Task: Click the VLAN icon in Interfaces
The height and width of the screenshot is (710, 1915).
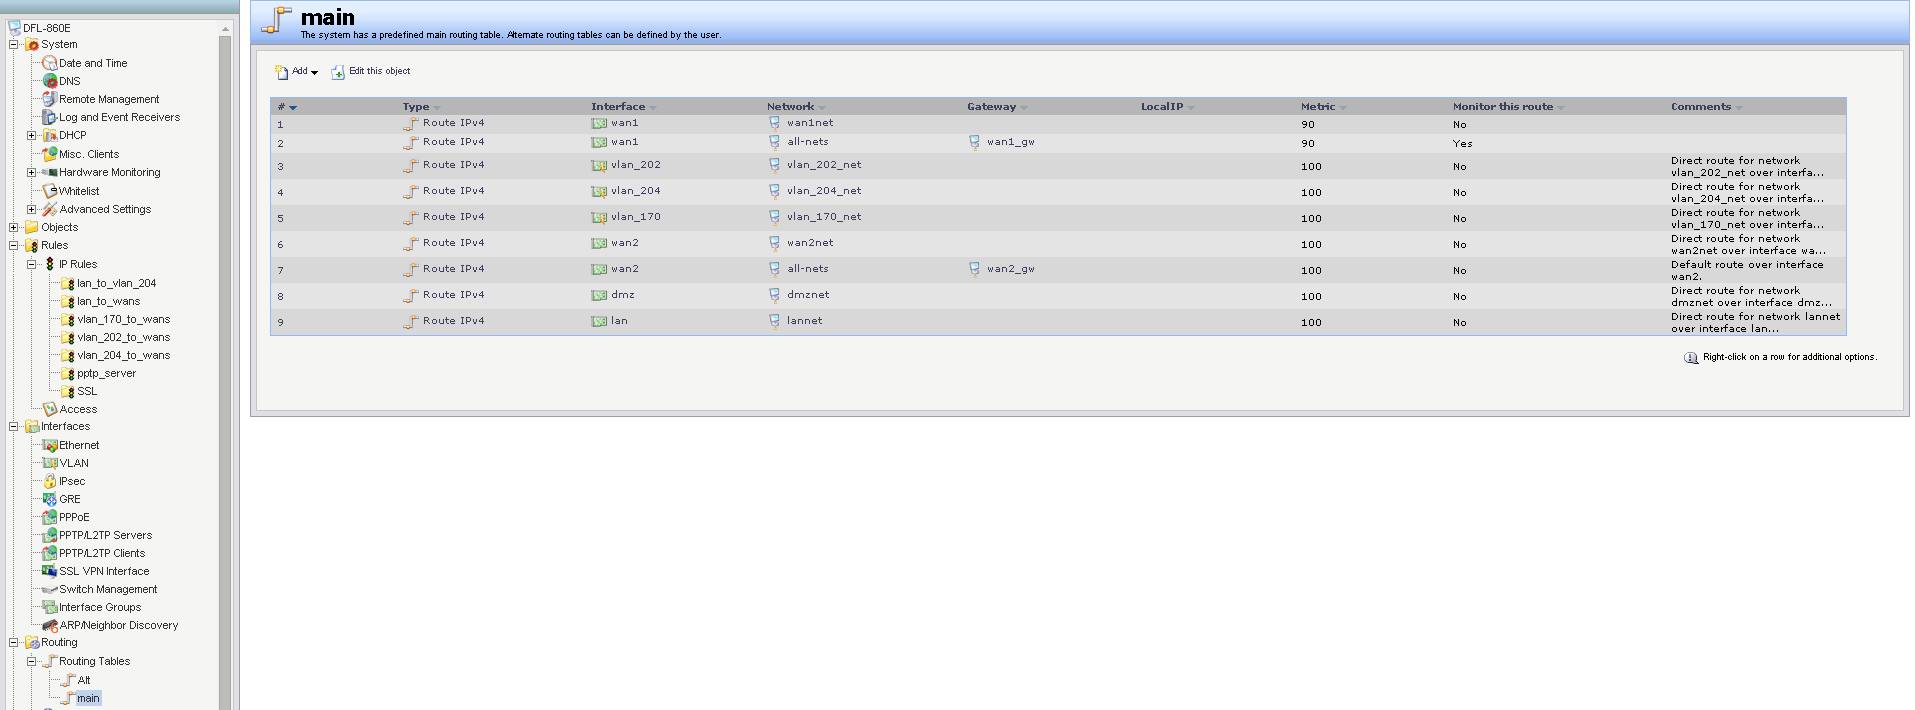Action: click(x=49, y=463)
